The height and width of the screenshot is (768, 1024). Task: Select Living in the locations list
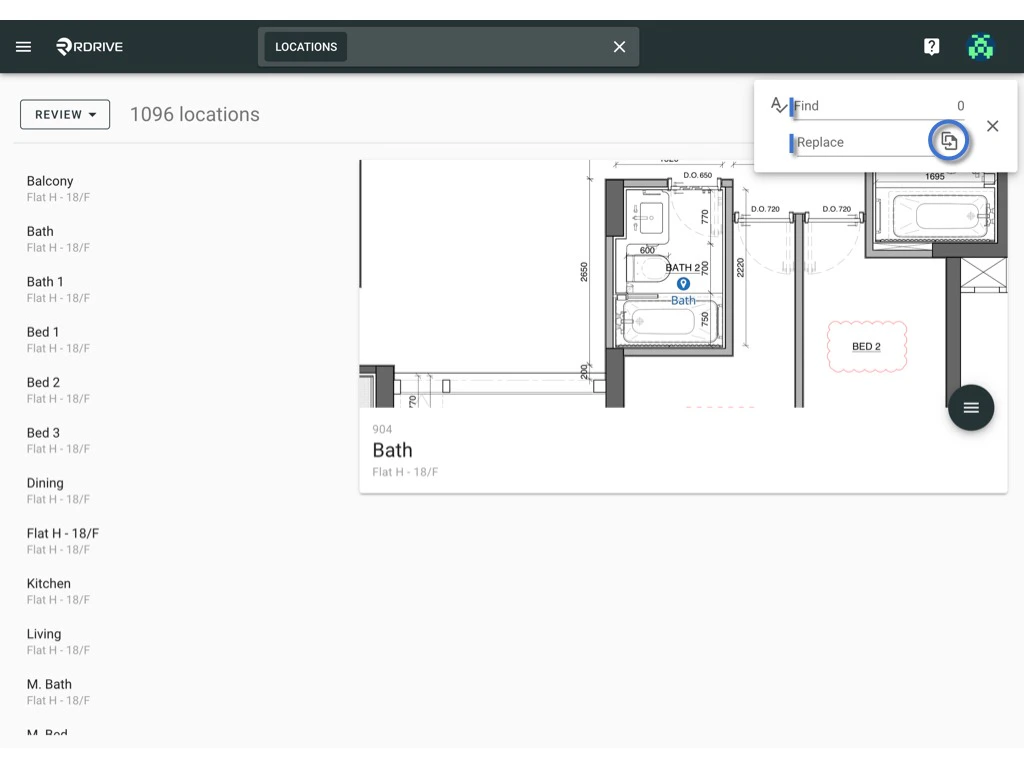coord(58,641)
